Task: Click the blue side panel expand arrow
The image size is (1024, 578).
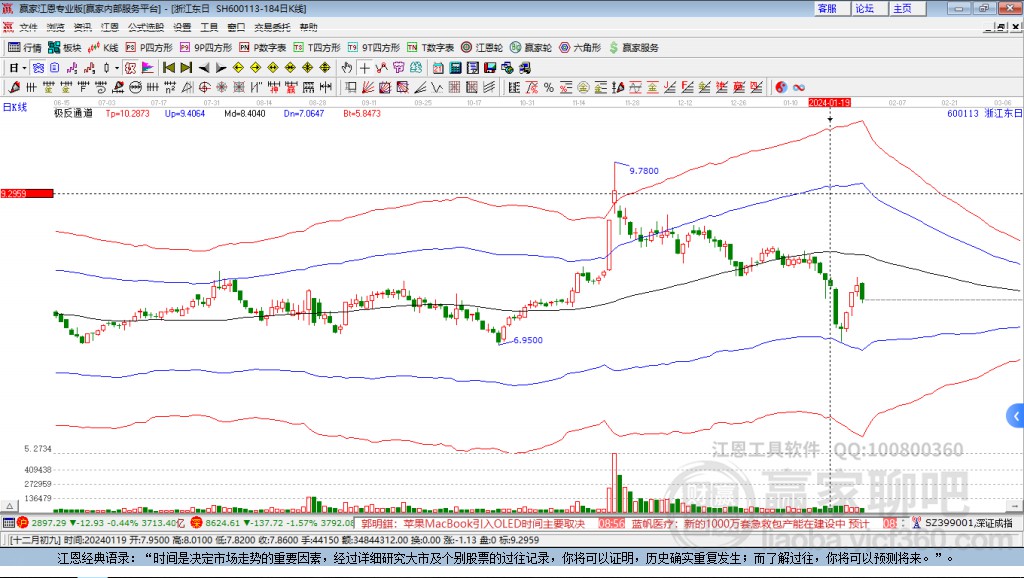Action: click(1016, 415)
